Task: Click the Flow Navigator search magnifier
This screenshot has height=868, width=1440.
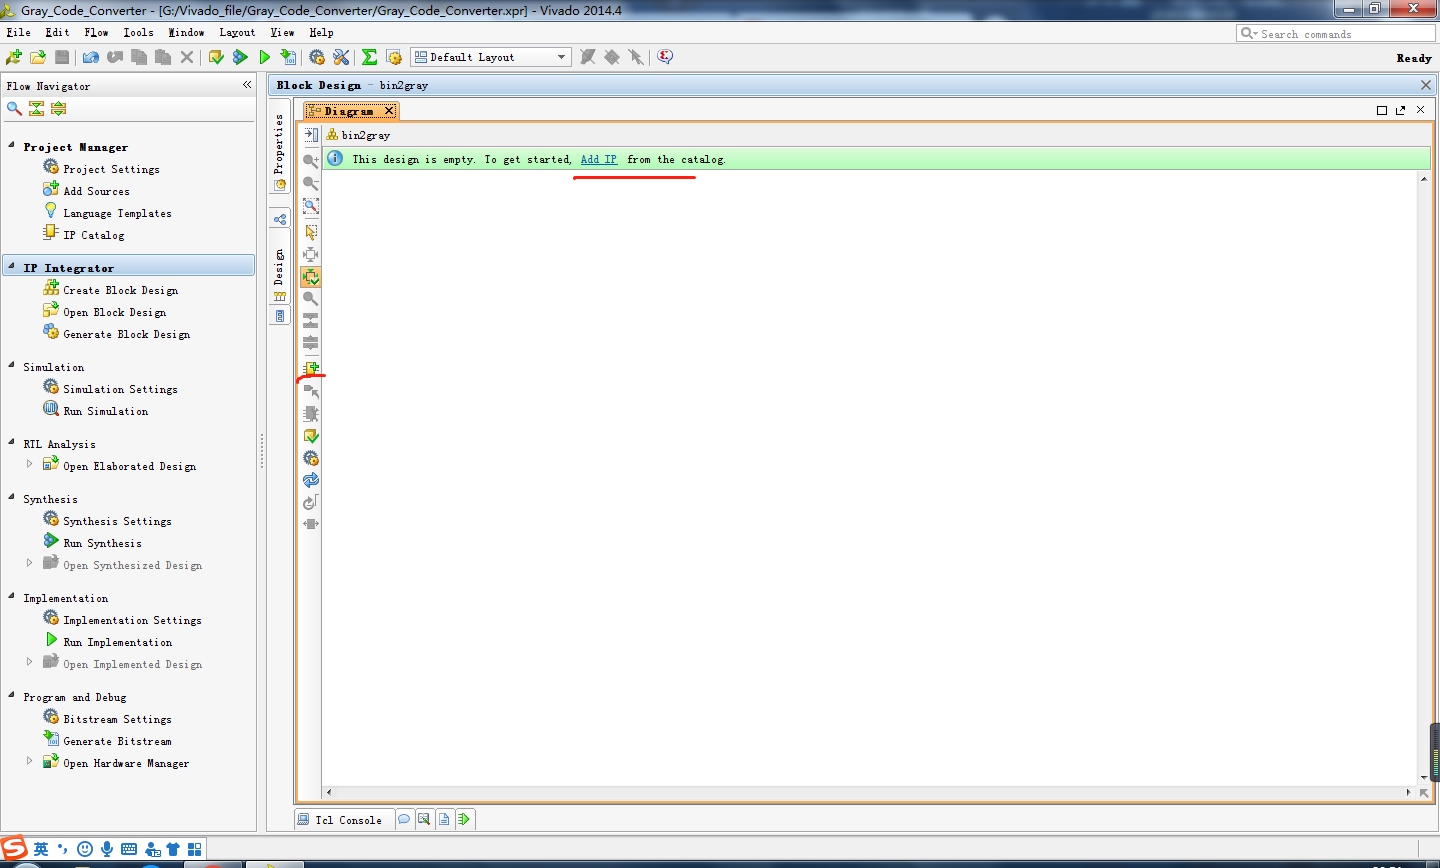Action: tap(14, 108)
